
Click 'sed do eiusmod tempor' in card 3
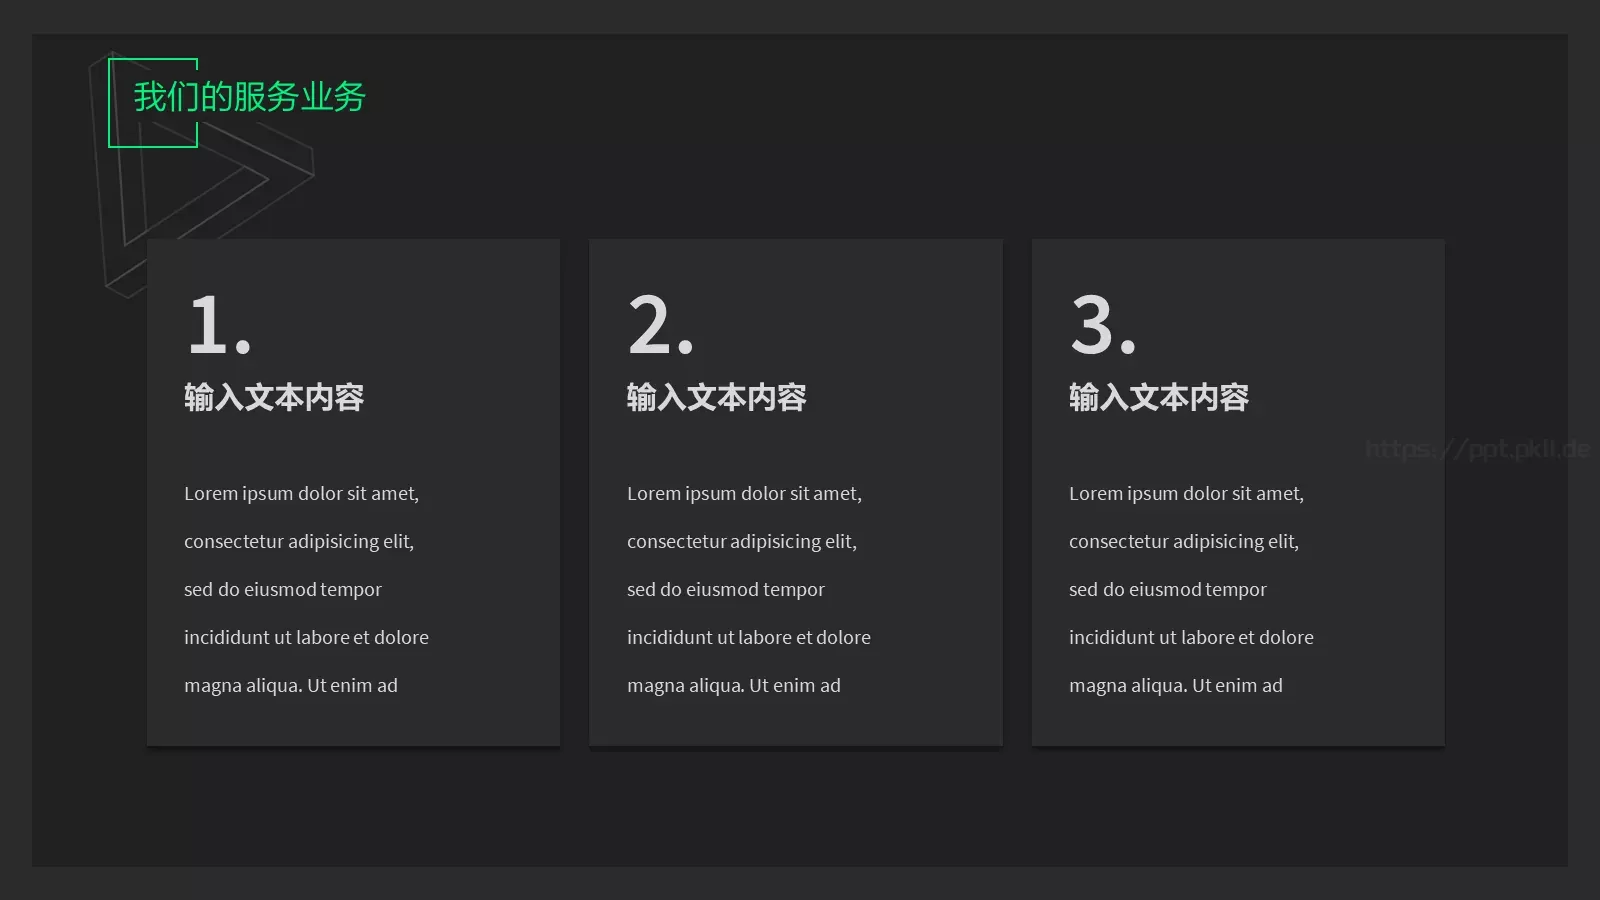click(1168, 589)
